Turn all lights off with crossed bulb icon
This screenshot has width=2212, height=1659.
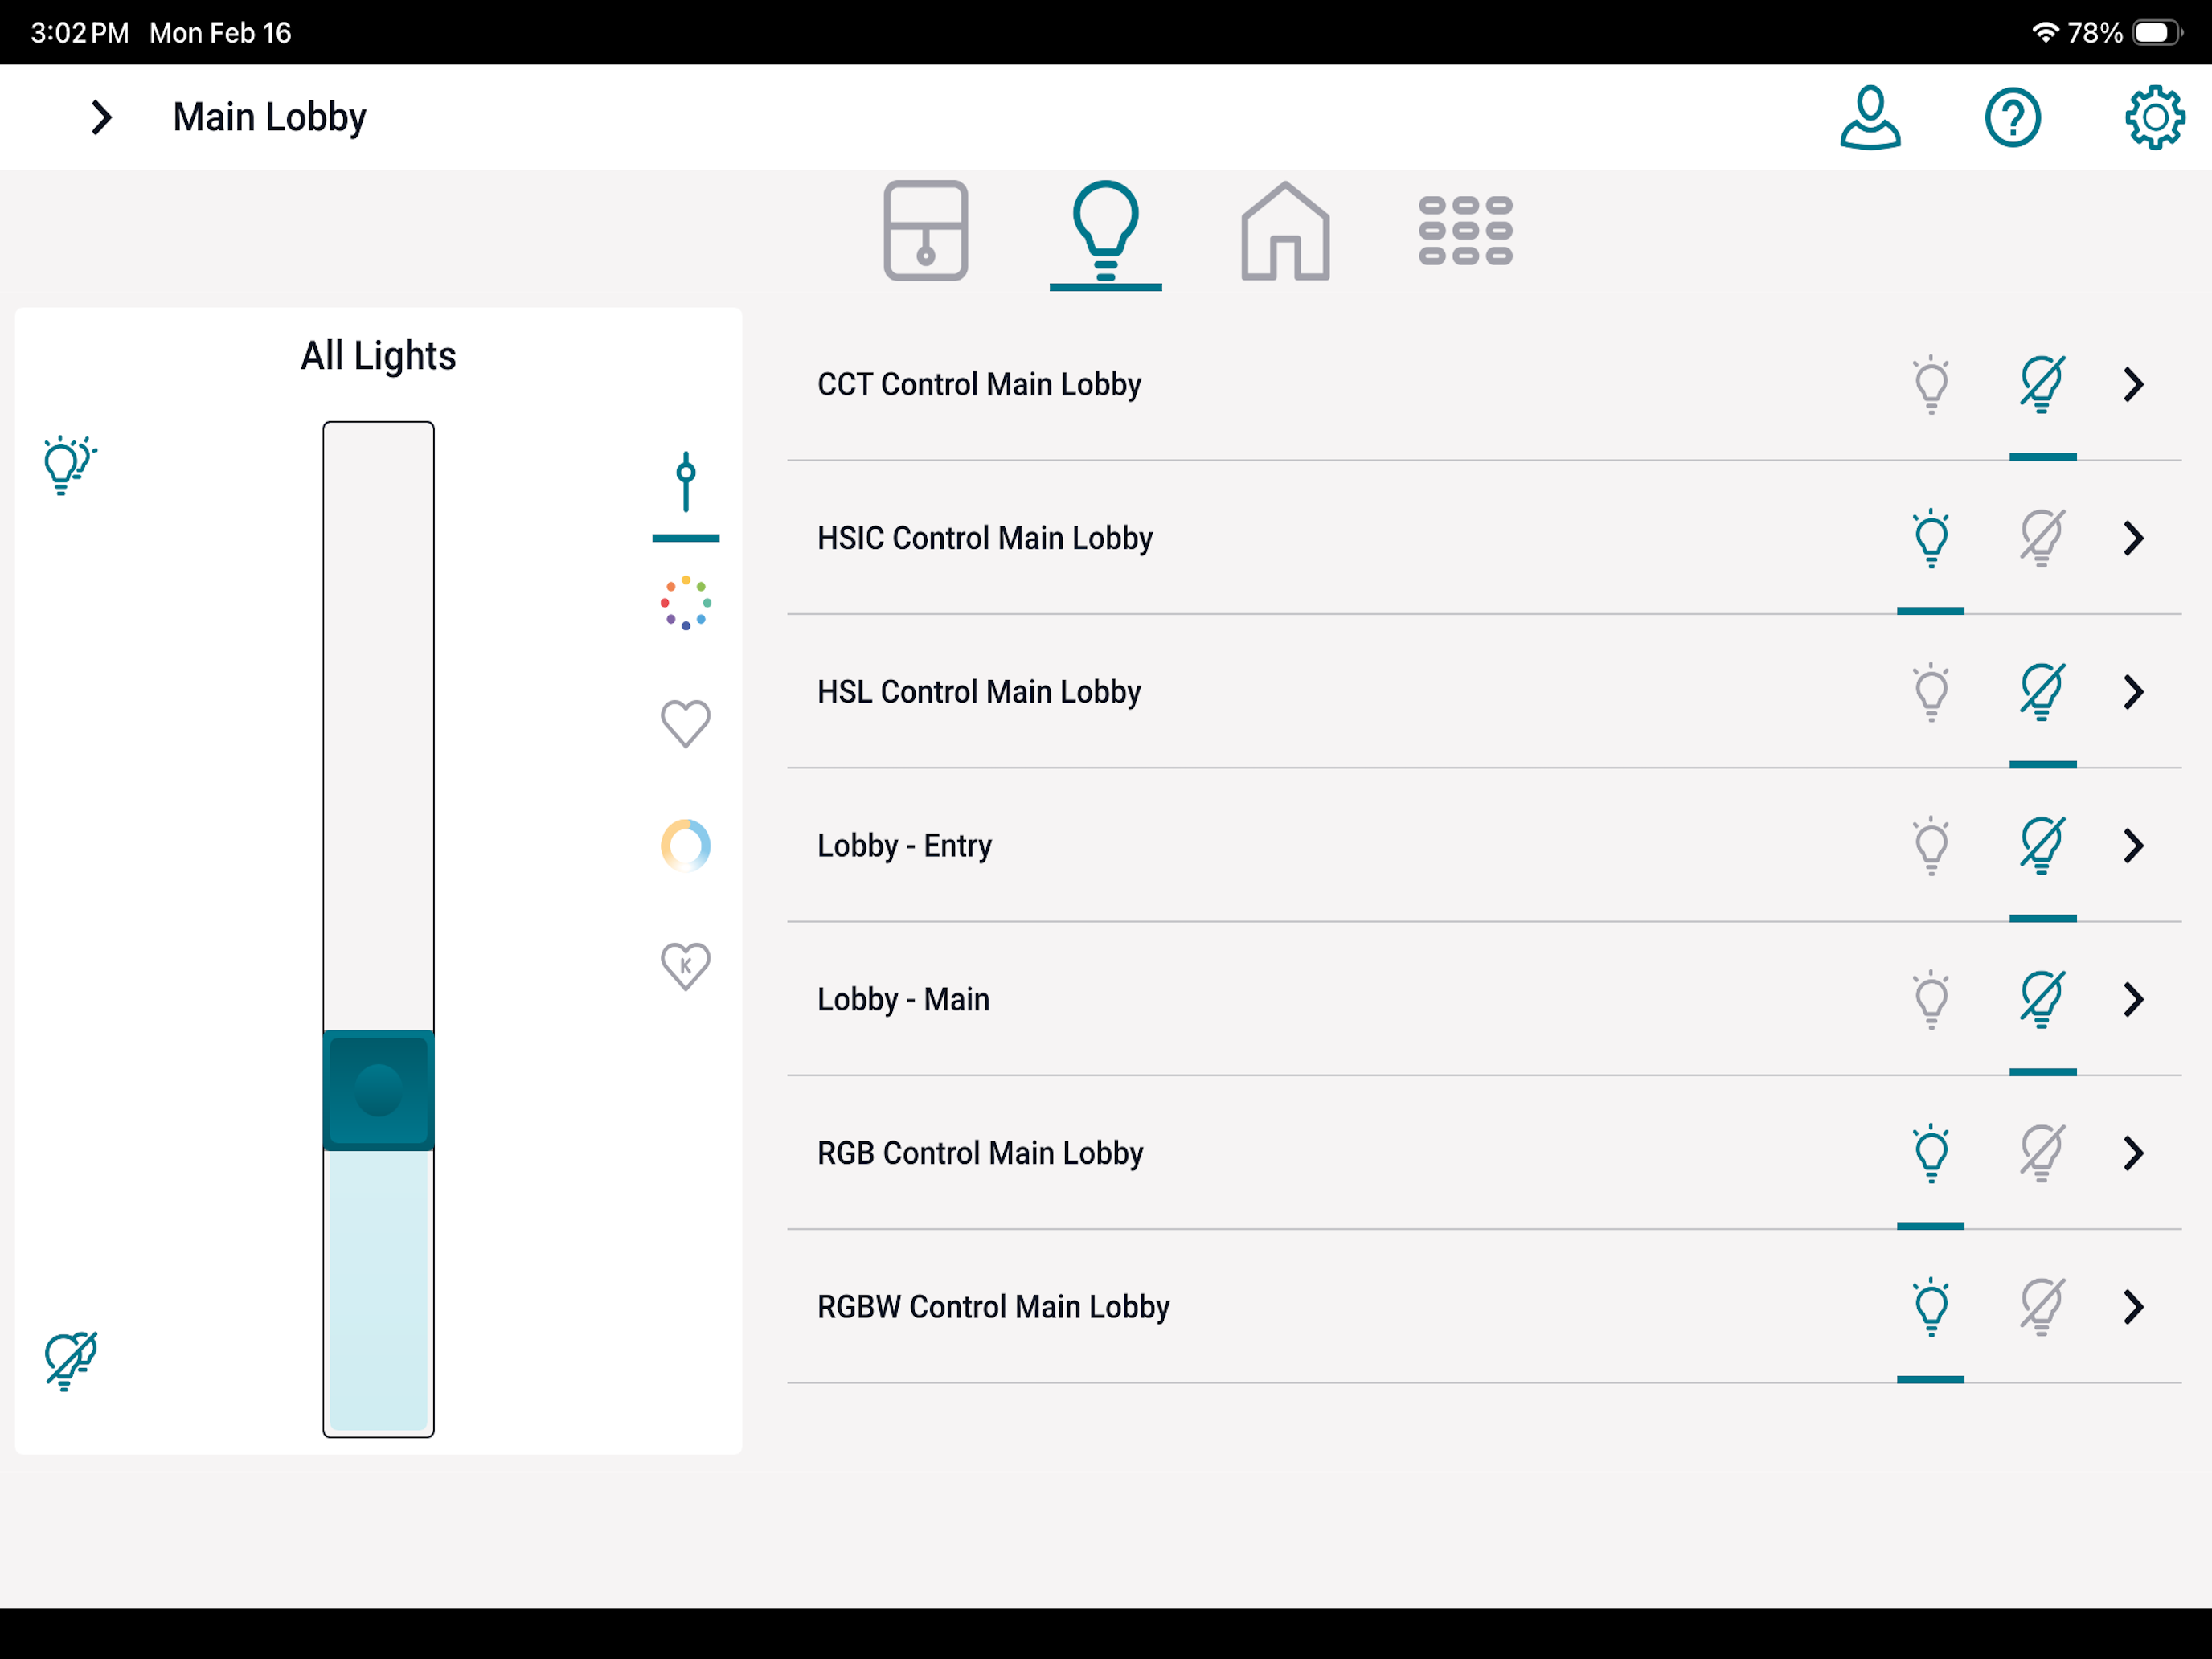70,1361
